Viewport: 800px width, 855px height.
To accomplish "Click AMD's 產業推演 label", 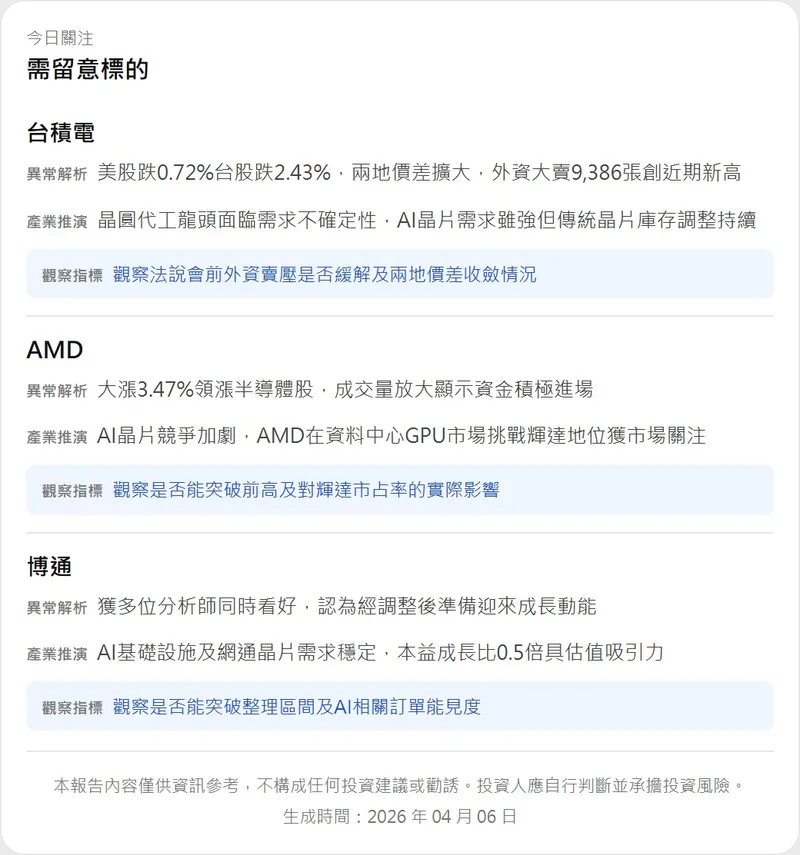I will [x=57, y=437].
